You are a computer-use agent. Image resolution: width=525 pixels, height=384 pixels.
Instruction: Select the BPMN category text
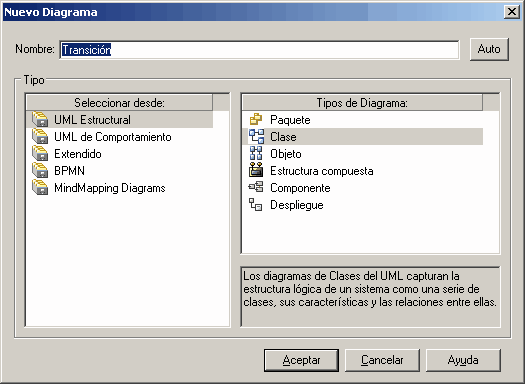(x=69, y=171)
